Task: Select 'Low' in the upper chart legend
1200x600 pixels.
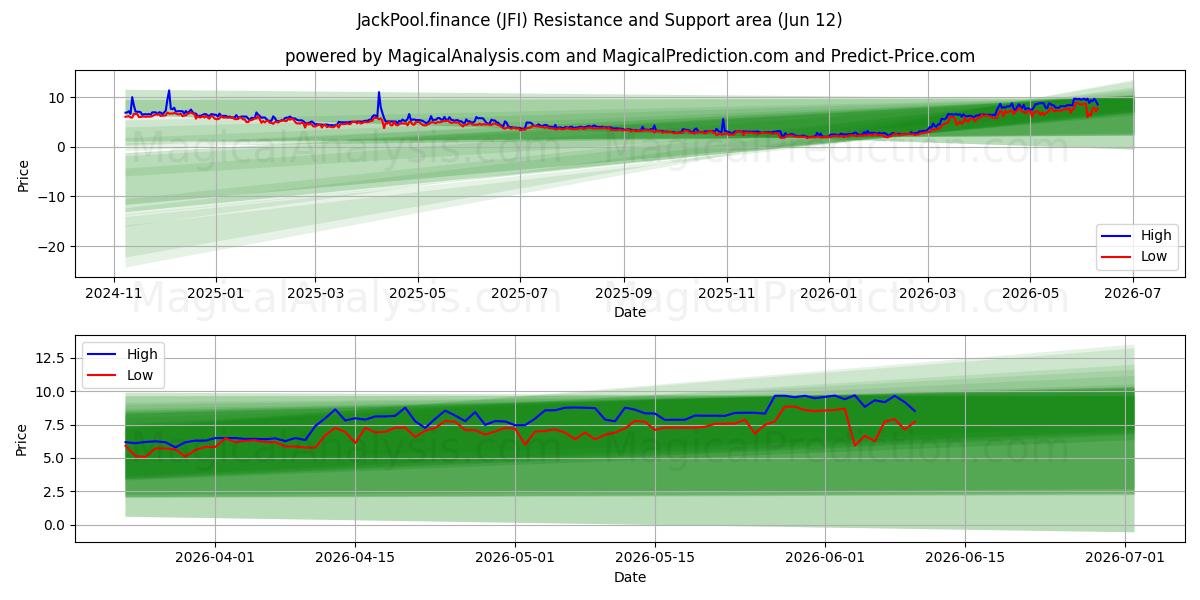Action: point(1155,257)
